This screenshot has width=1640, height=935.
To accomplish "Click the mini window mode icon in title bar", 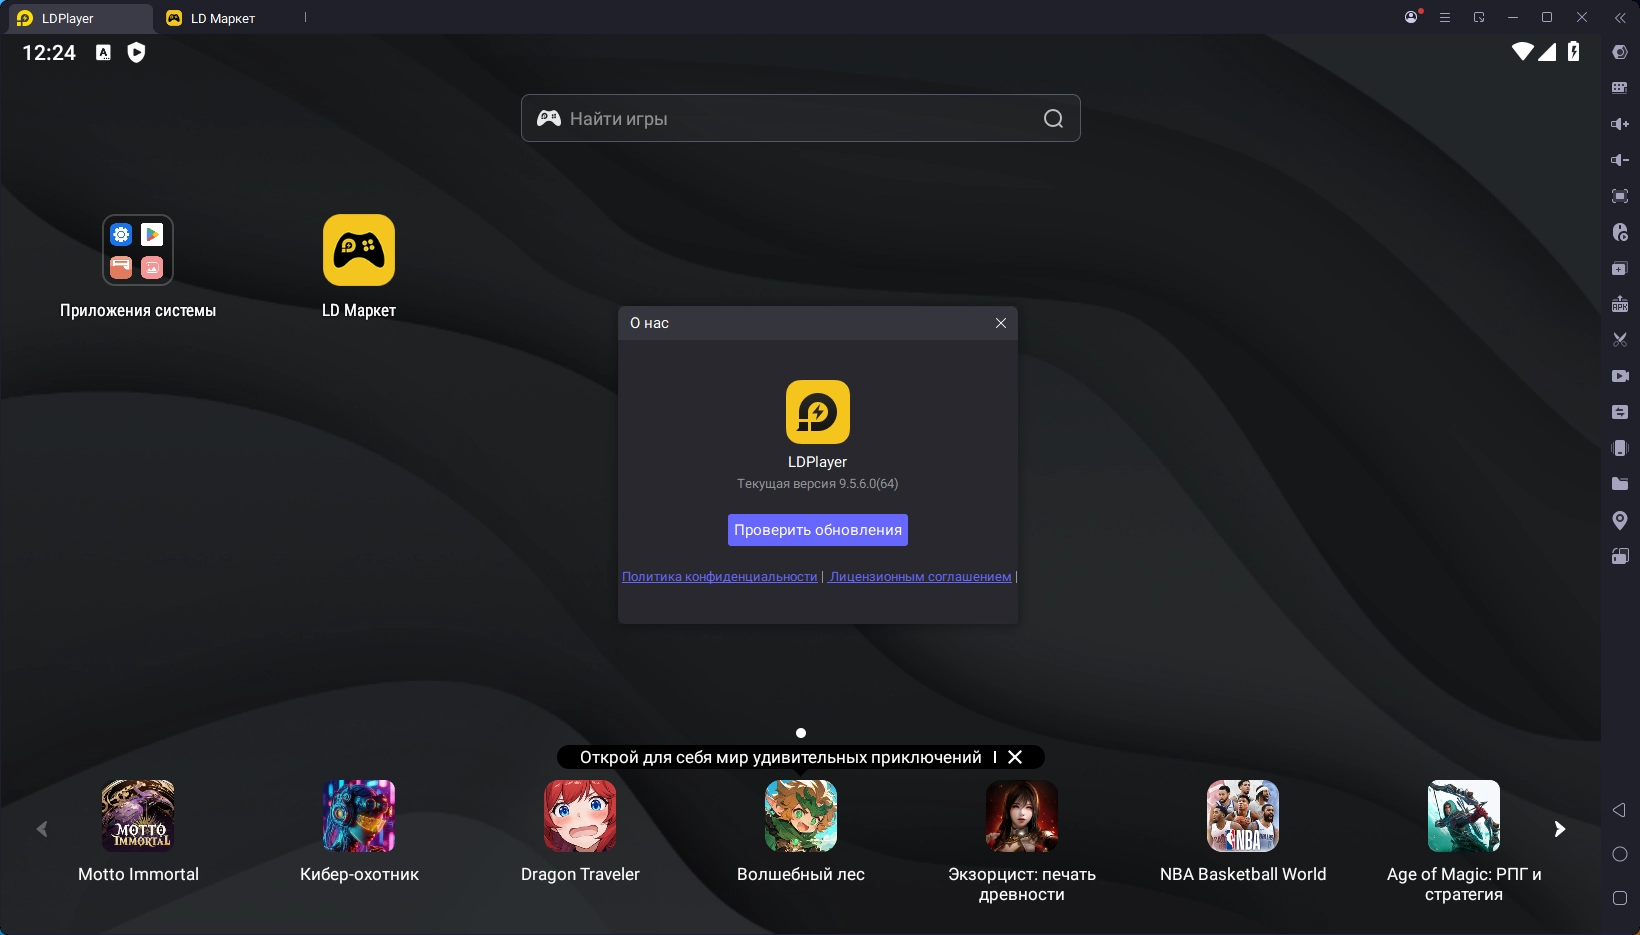I will click(x=1479, y=17).
